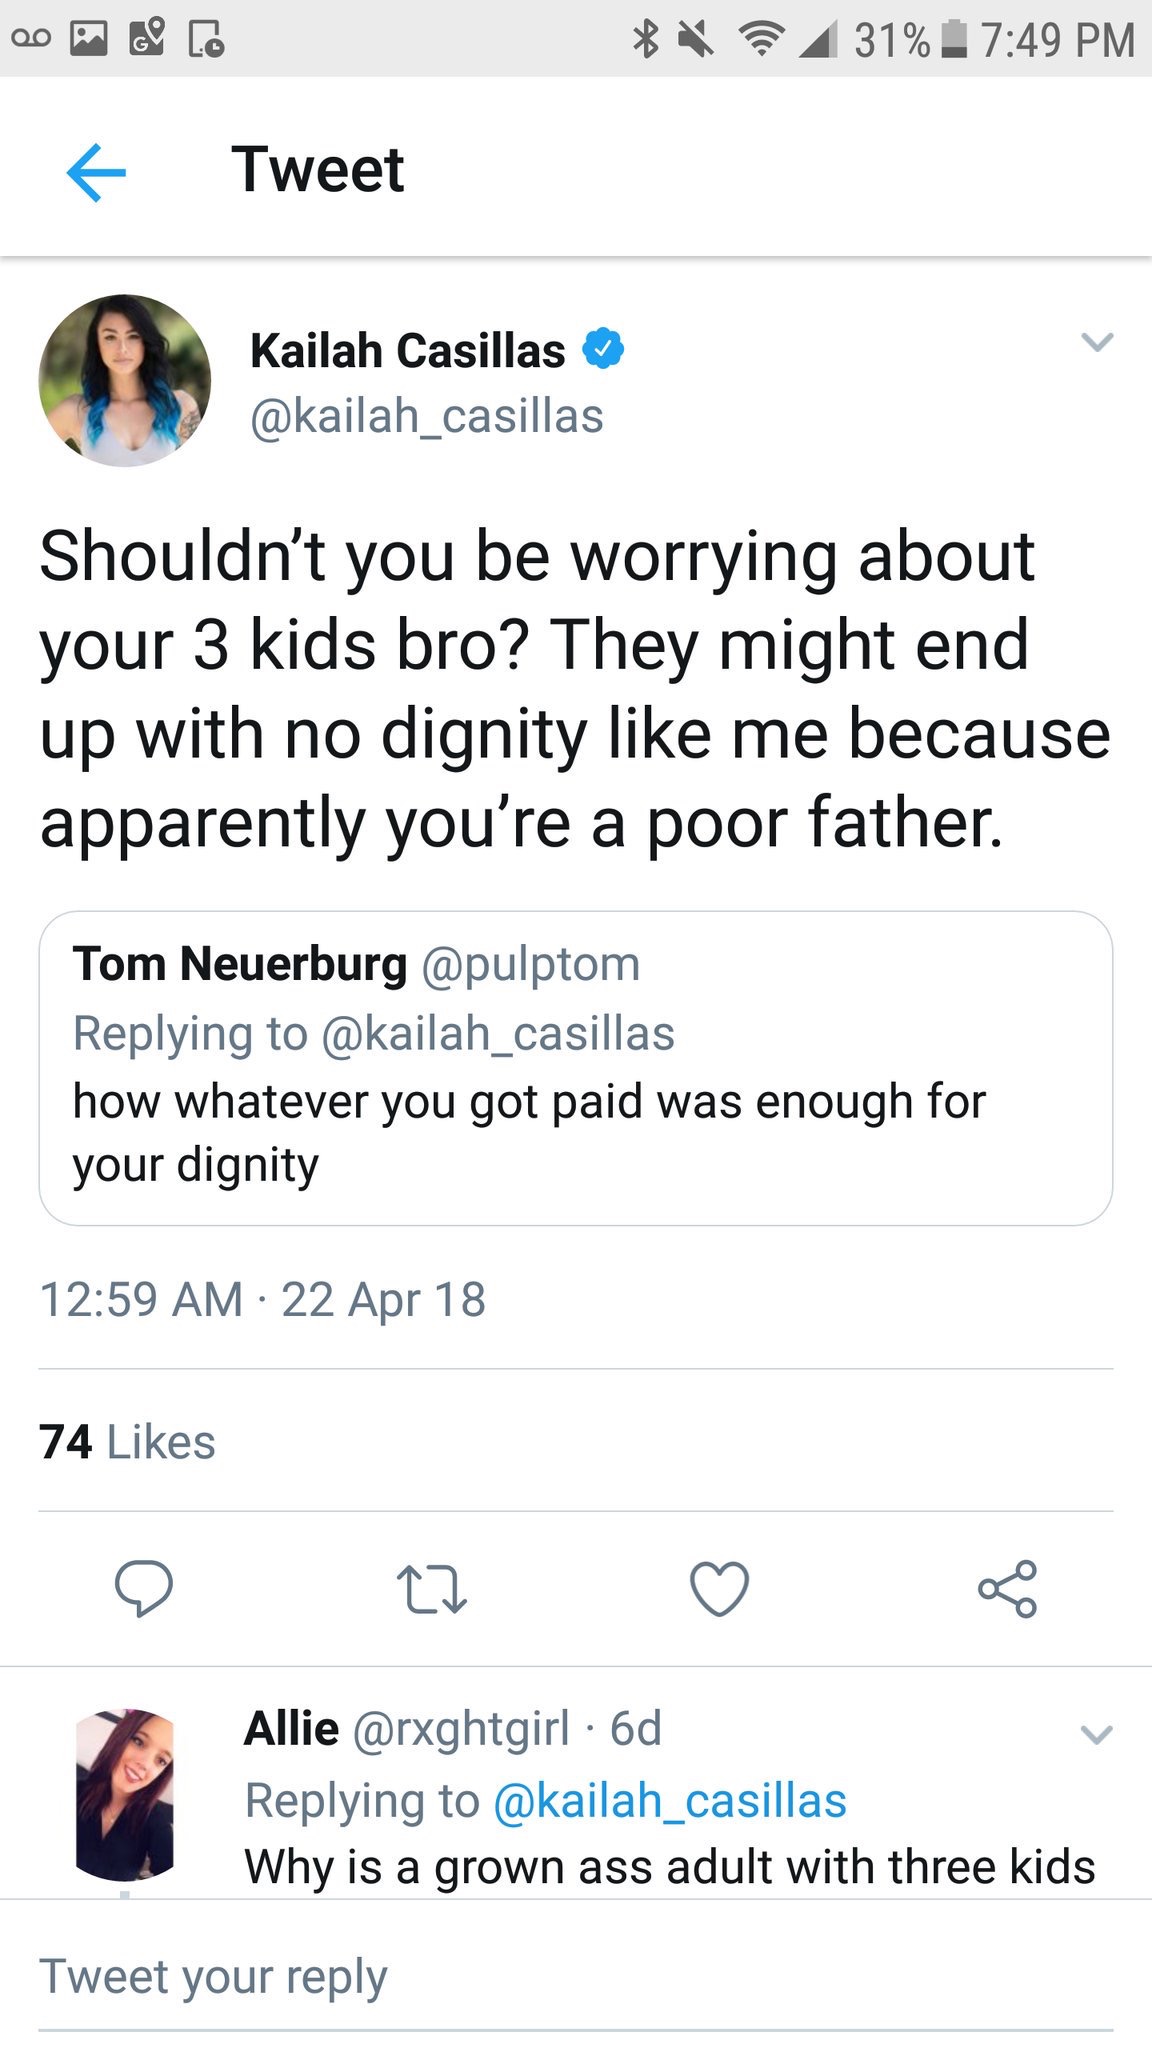Open Kailah Casillas profile photo

(125, 380)
